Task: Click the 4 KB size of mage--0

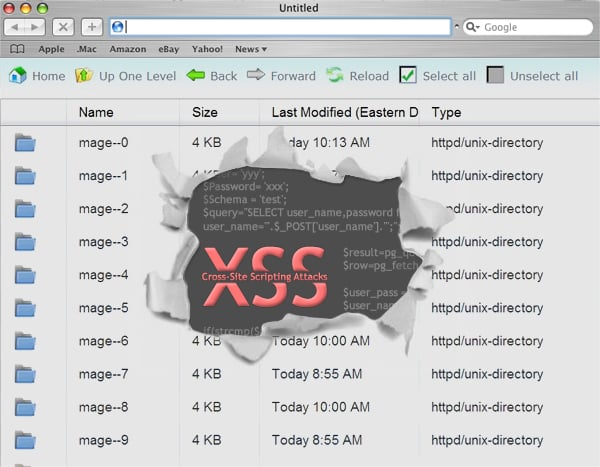Action: tap(207, 143)
